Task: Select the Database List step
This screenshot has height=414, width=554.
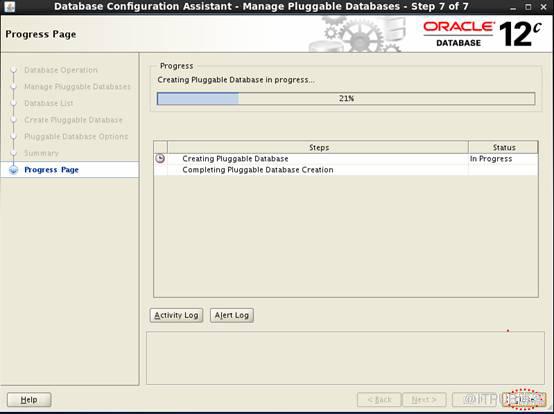Action: [48, 103]
